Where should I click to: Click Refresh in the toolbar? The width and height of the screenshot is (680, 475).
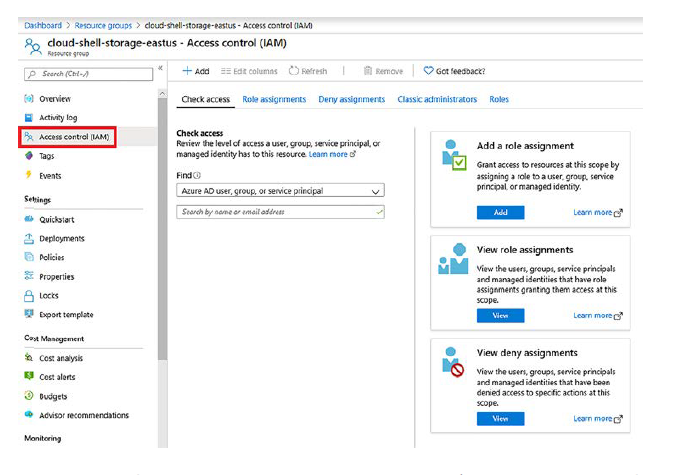(308, 71)
